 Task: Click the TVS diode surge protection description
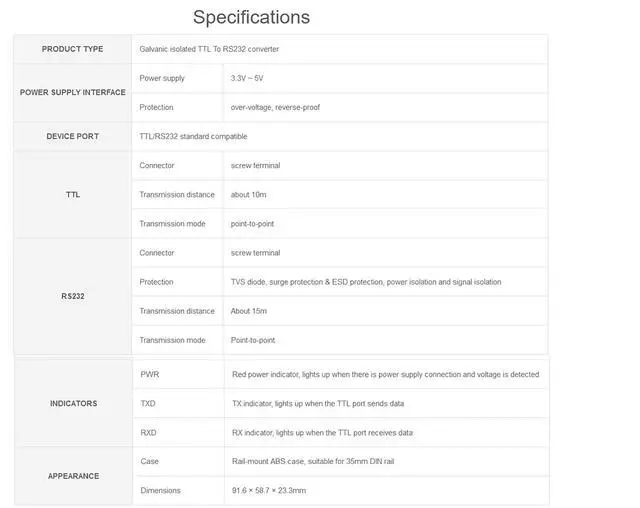(x=366, y=282)
